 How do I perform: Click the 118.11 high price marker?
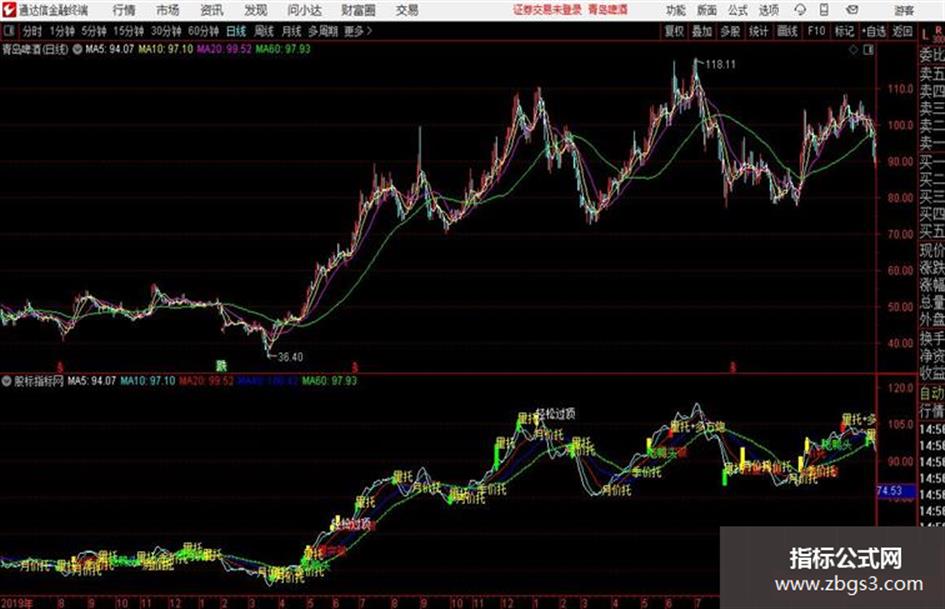[x=720, y=64]
